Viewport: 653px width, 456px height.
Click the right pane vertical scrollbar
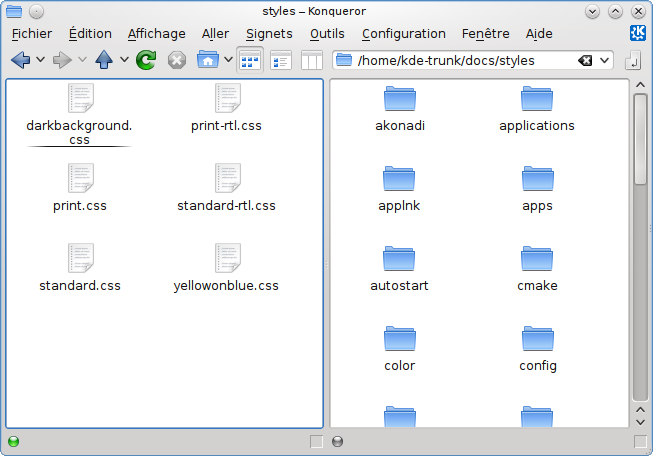[640, 250]
